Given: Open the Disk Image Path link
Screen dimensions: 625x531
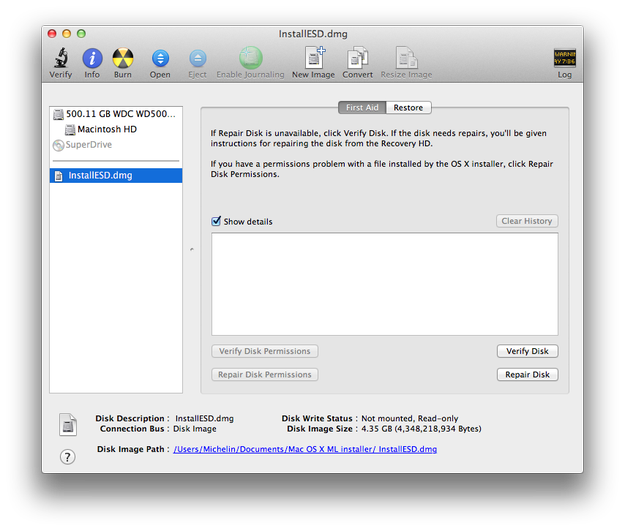Looking at the screenshot, I should tap(305, 449).
